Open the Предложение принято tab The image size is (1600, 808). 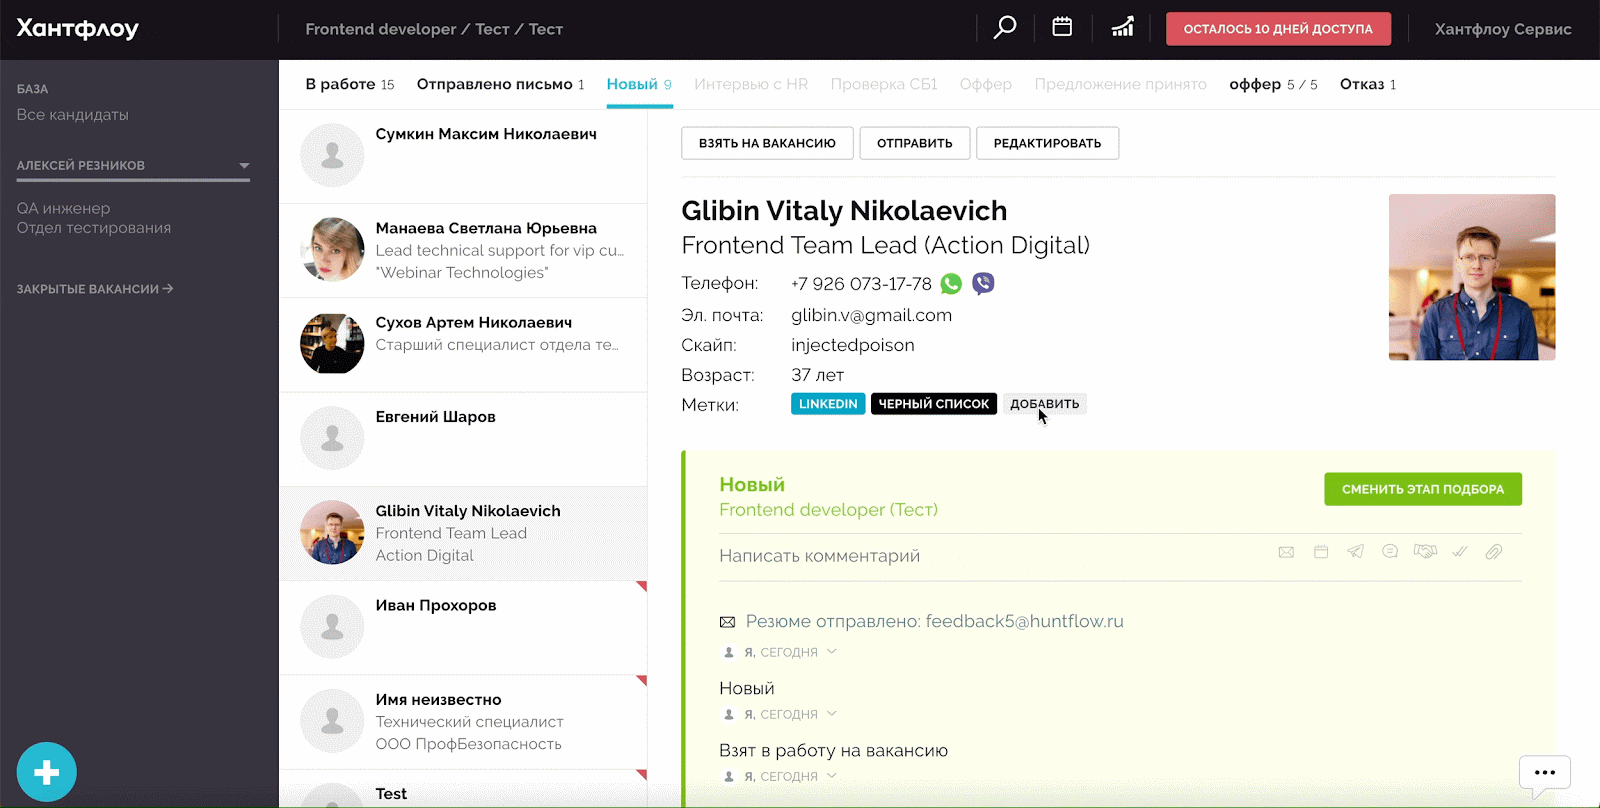coord(1120,84)
